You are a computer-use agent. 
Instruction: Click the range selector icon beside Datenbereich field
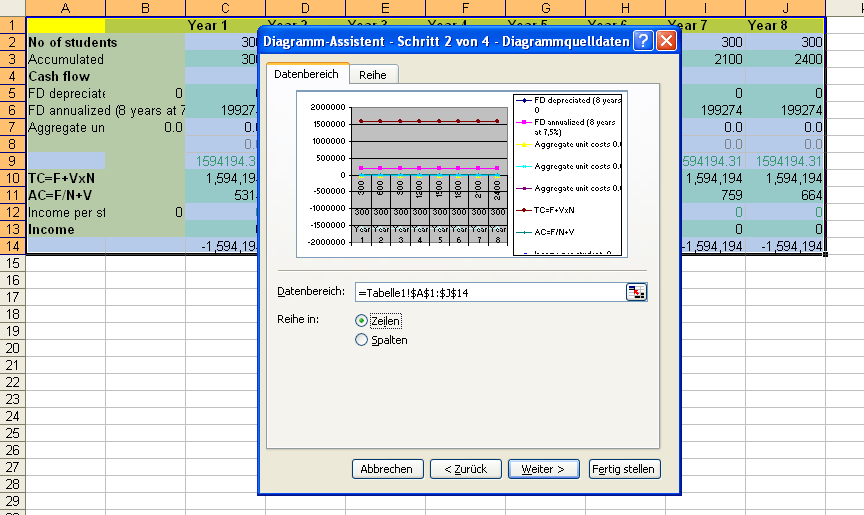click(636, 292)
